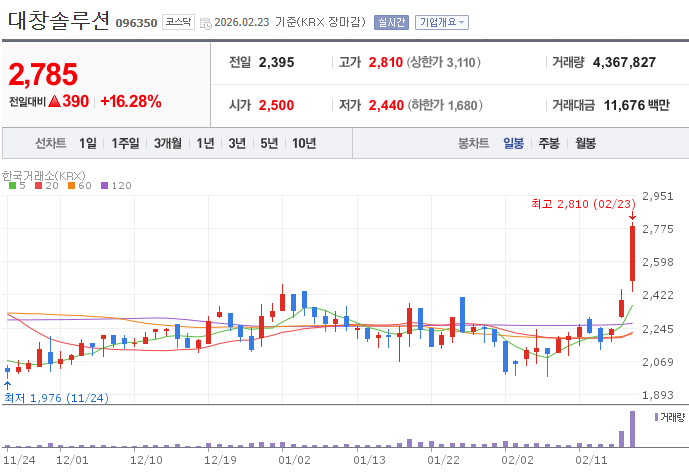Click the current price 2,785
The width and height of the screenshot is (689, 472).
tap(43, 74)
